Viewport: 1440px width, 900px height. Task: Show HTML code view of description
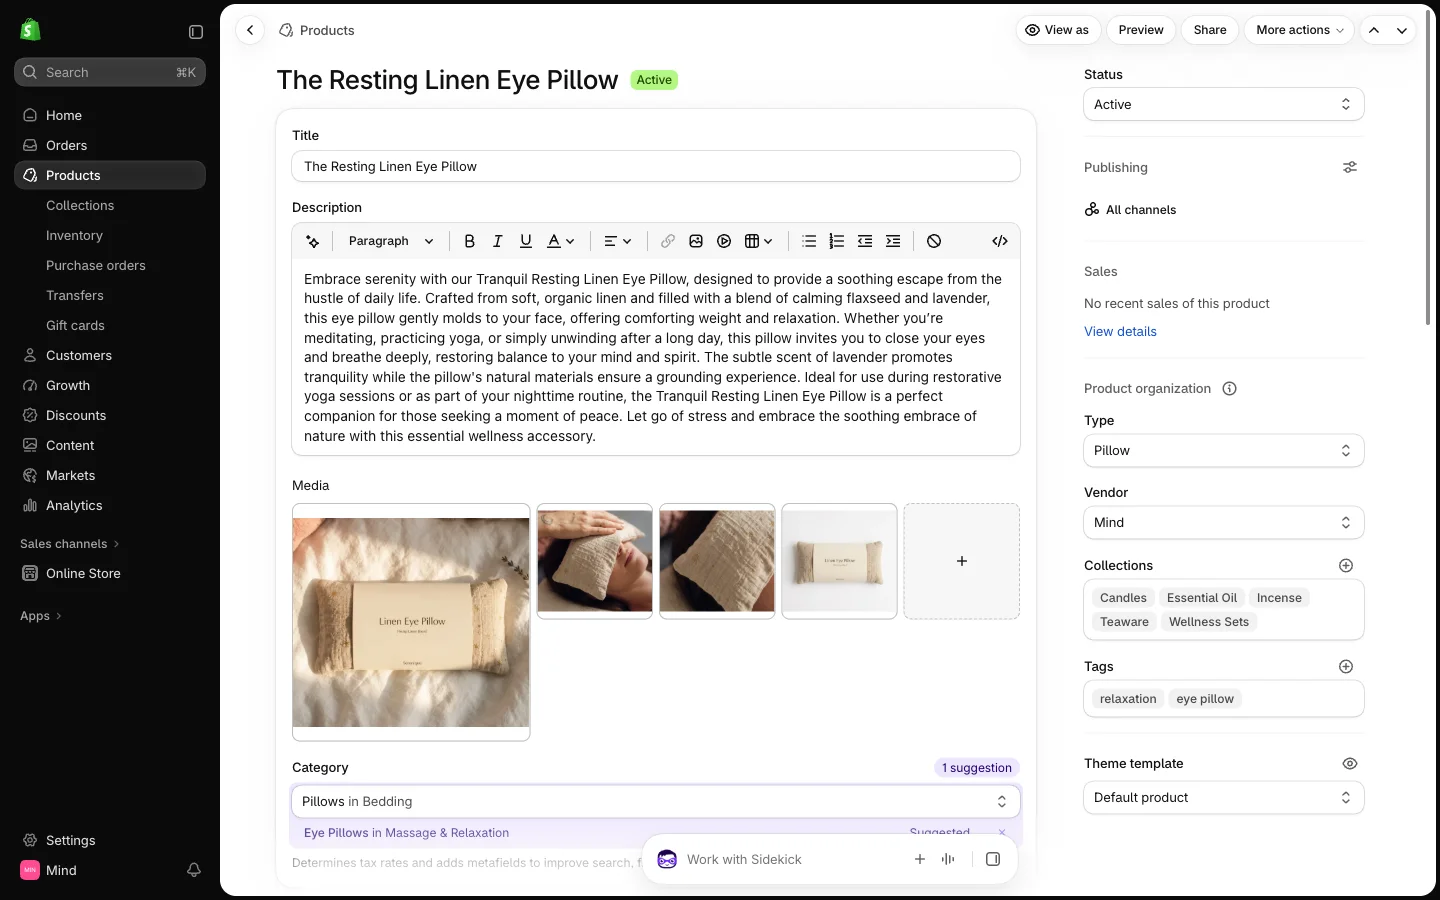(x=1000, y=241)
